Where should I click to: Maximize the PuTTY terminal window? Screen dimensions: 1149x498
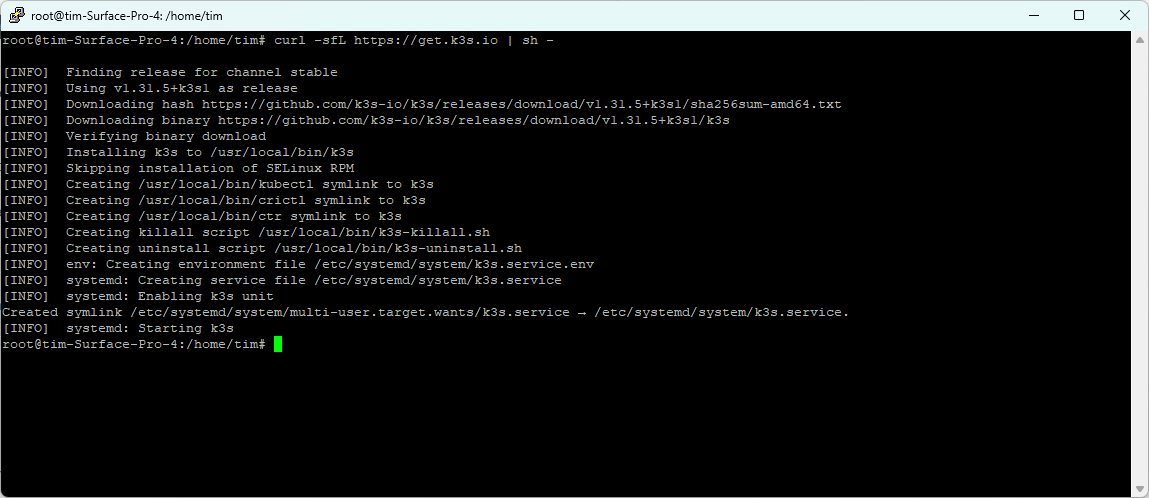click(x=1079, y=15)
